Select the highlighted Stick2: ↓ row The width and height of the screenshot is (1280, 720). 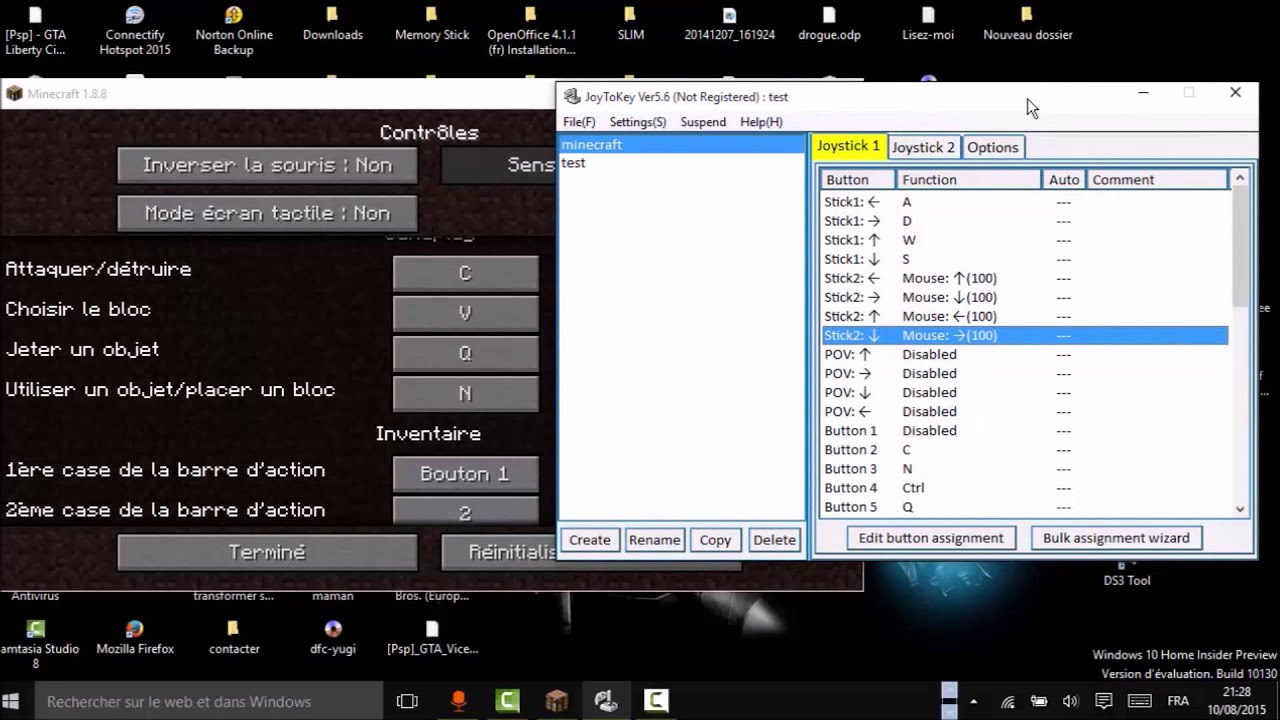pyautogui.click(x=1025, y=335)
